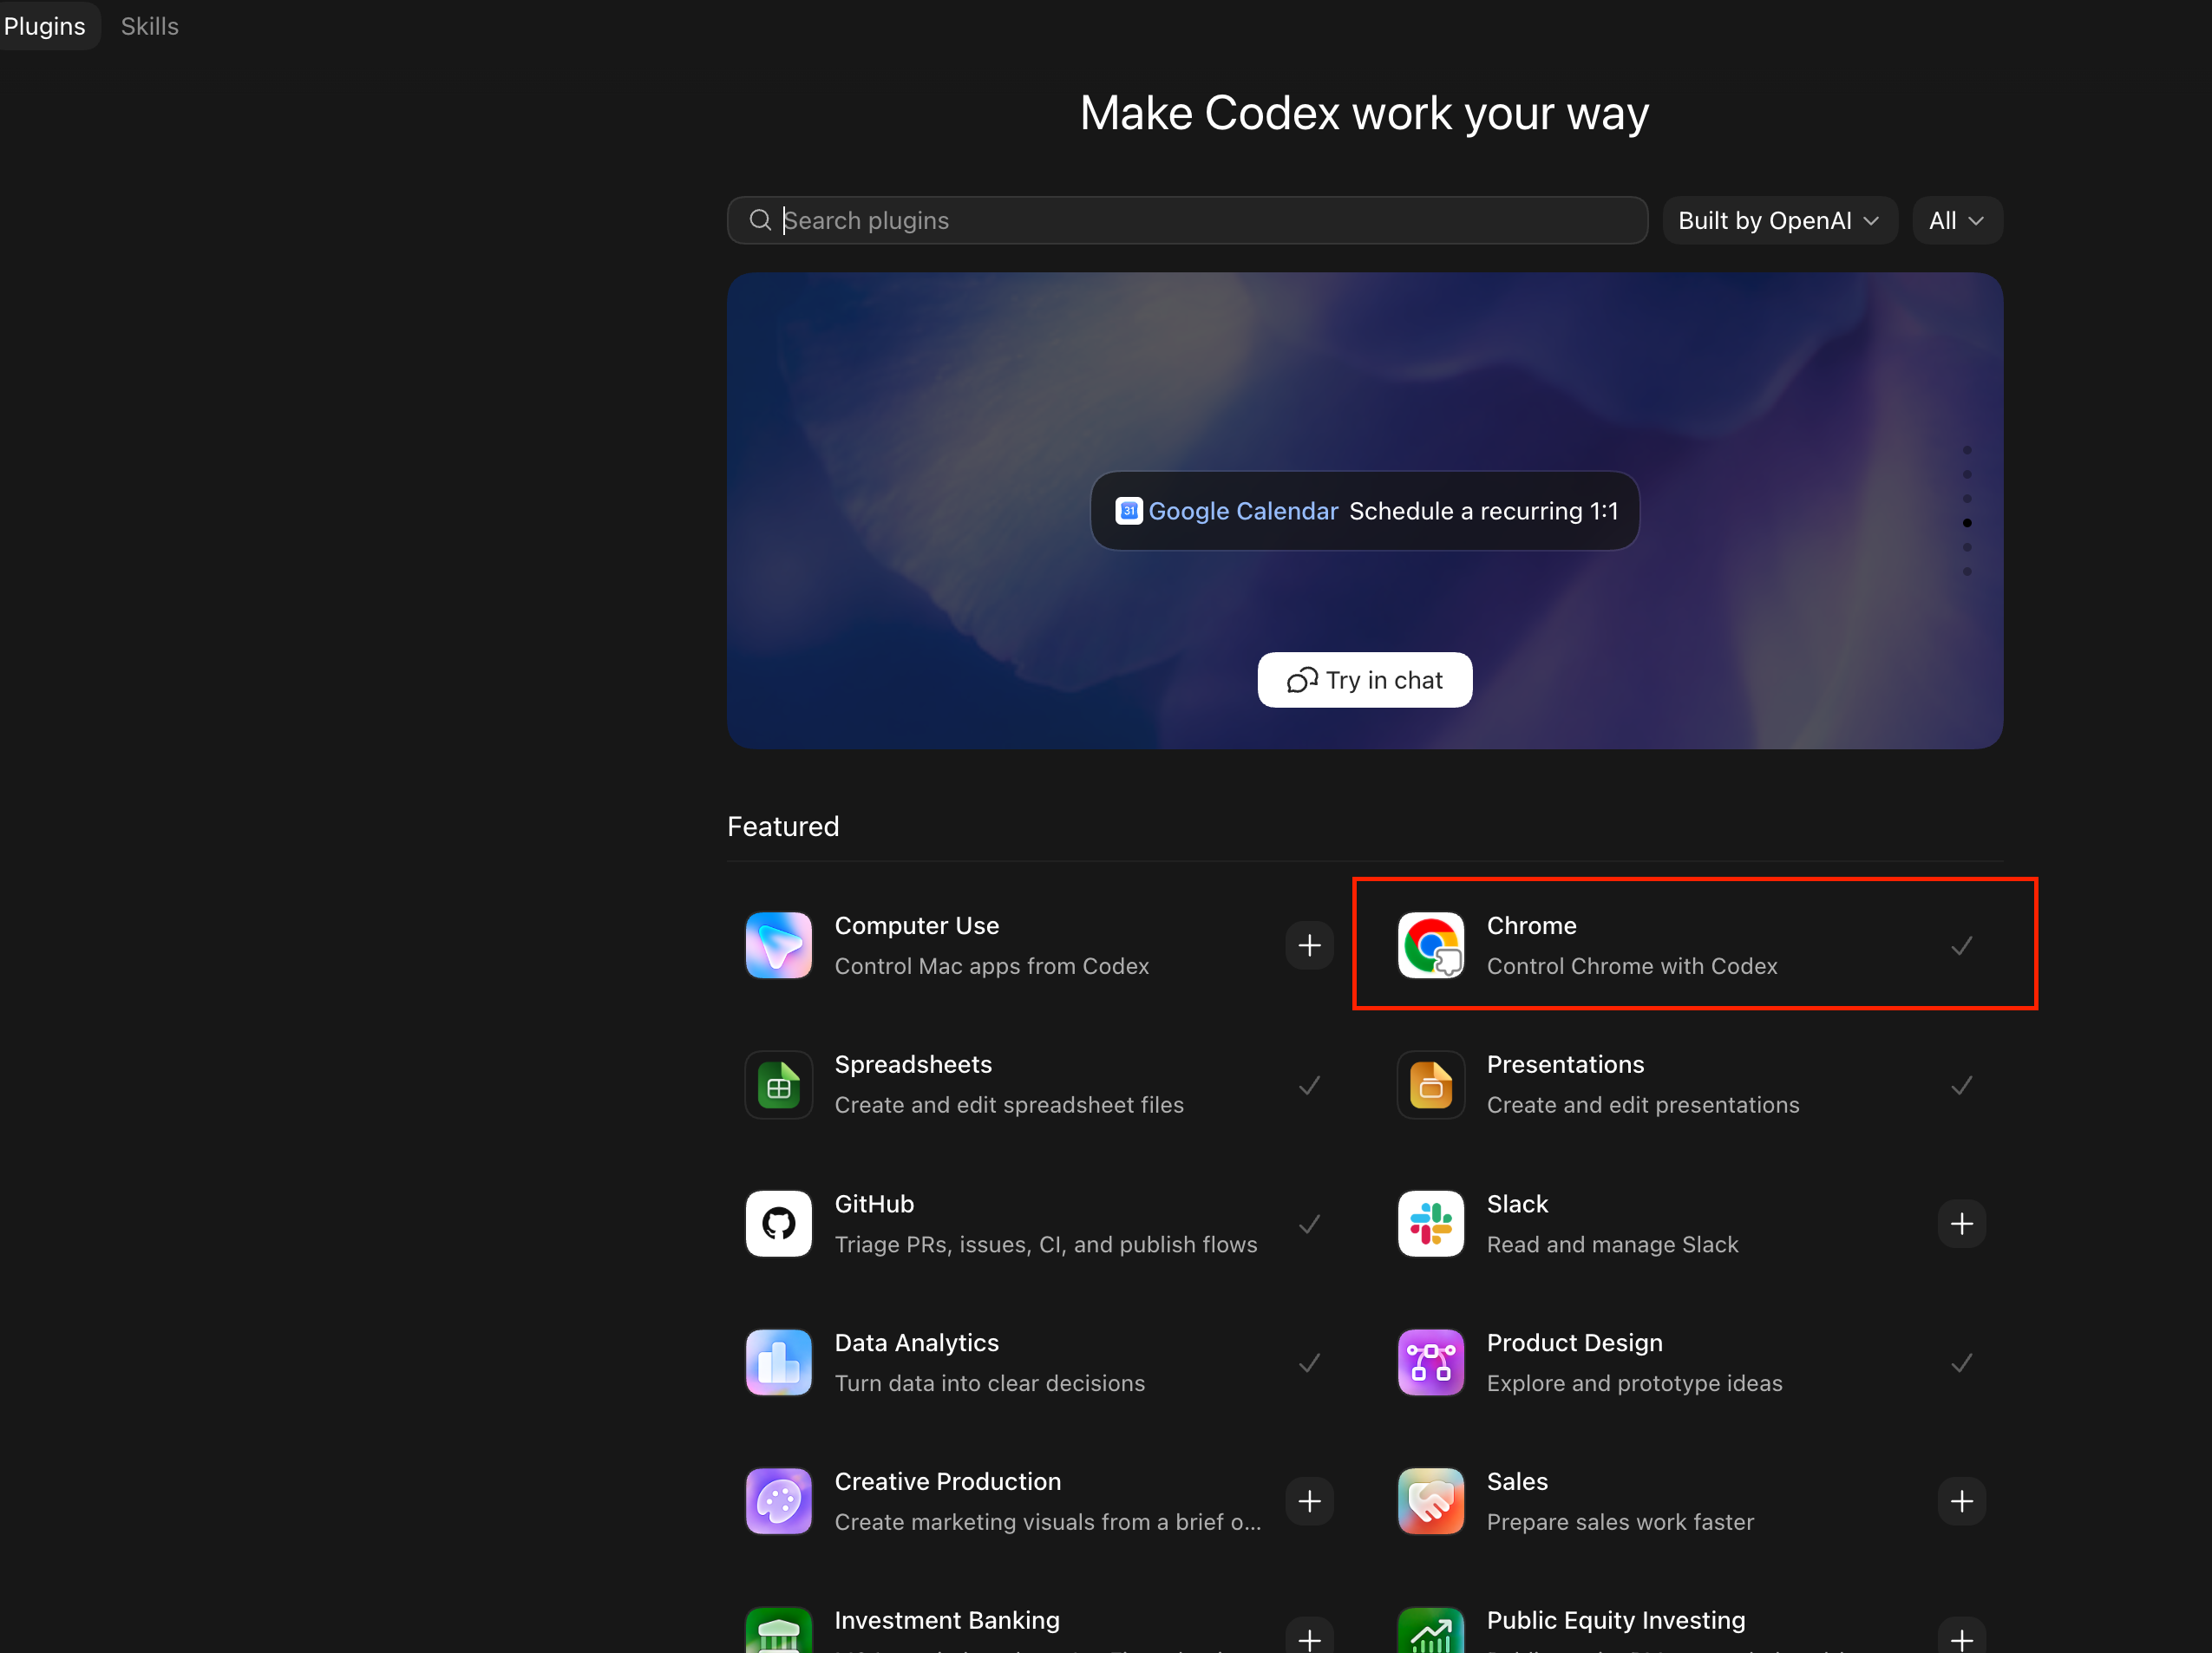Click the Google Calendar icon in banner
Viewport: 2212px width, 1653px height.
pyautogui.click(x=1129, y=511)
